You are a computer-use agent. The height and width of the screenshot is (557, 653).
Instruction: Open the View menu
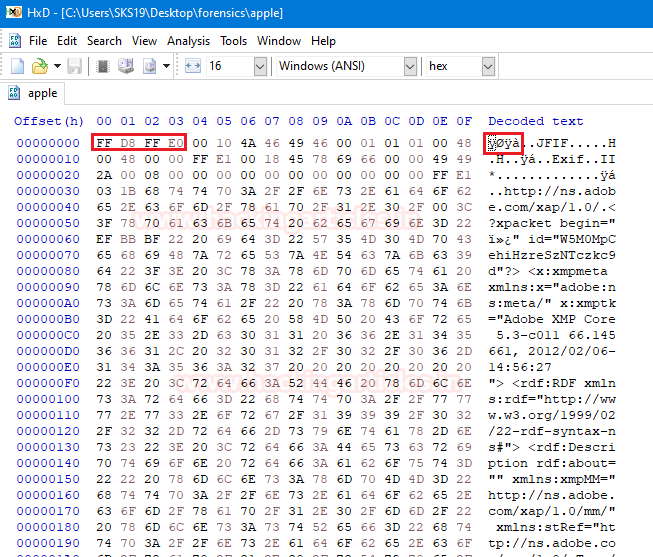point(144,41)
